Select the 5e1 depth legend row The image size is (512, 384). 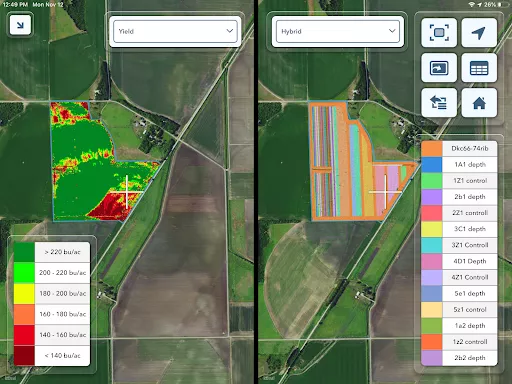click(459, 293)
